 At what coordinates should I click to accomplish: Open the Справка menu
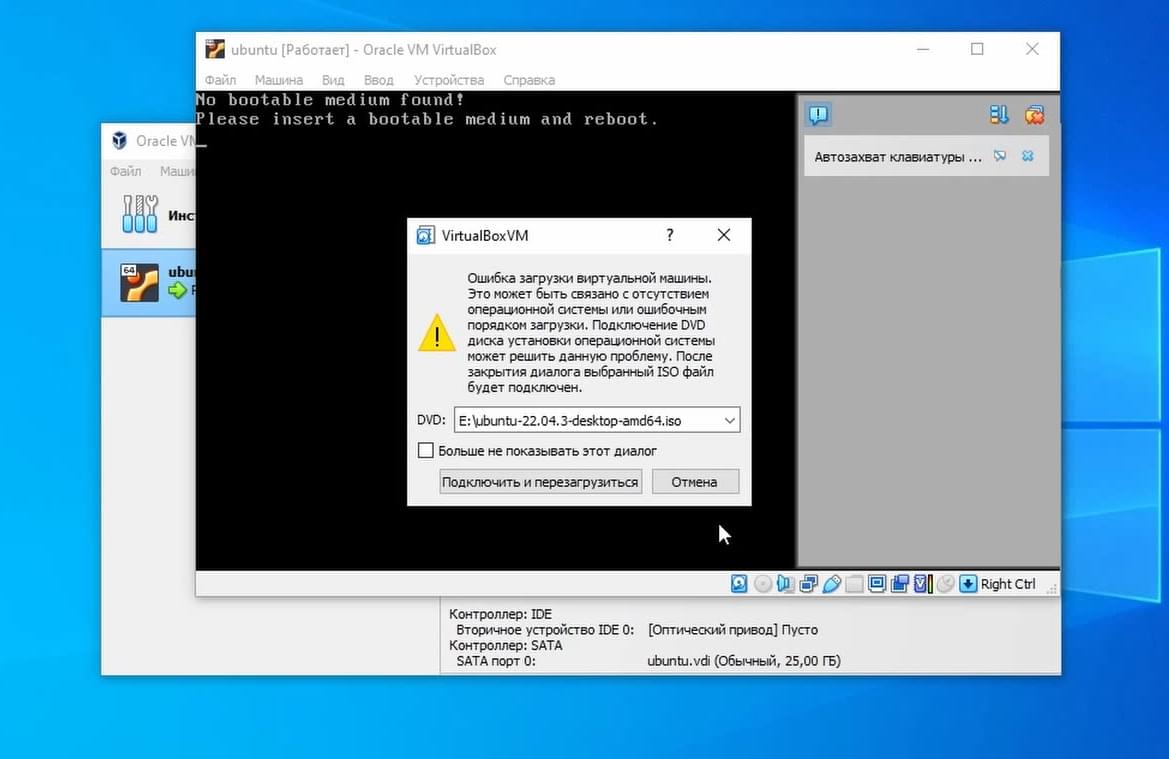point(529,80)
